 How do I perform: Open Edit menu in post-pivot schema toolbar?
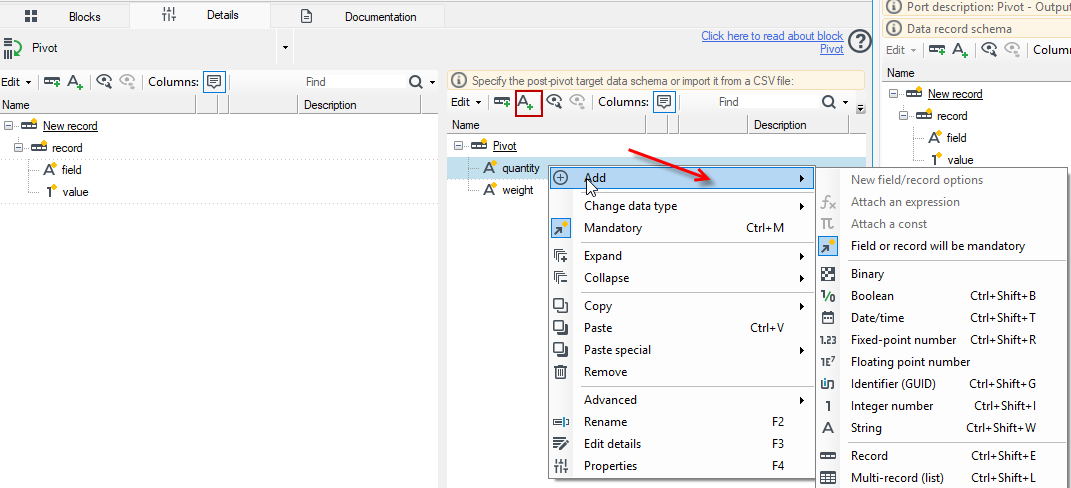click(467, 102)
